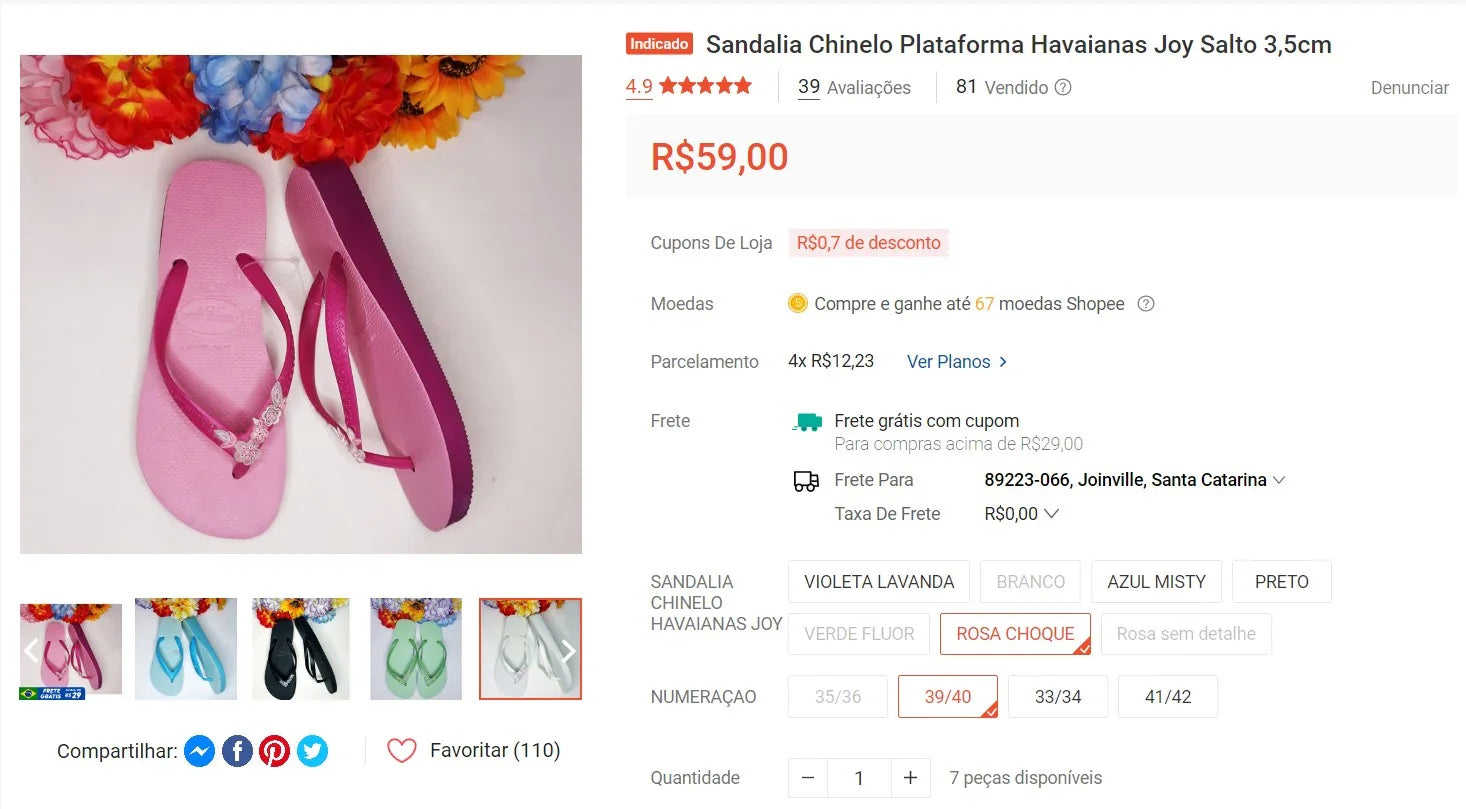Expand Taxa De Frete R$0,00 dropdown

1051,514
